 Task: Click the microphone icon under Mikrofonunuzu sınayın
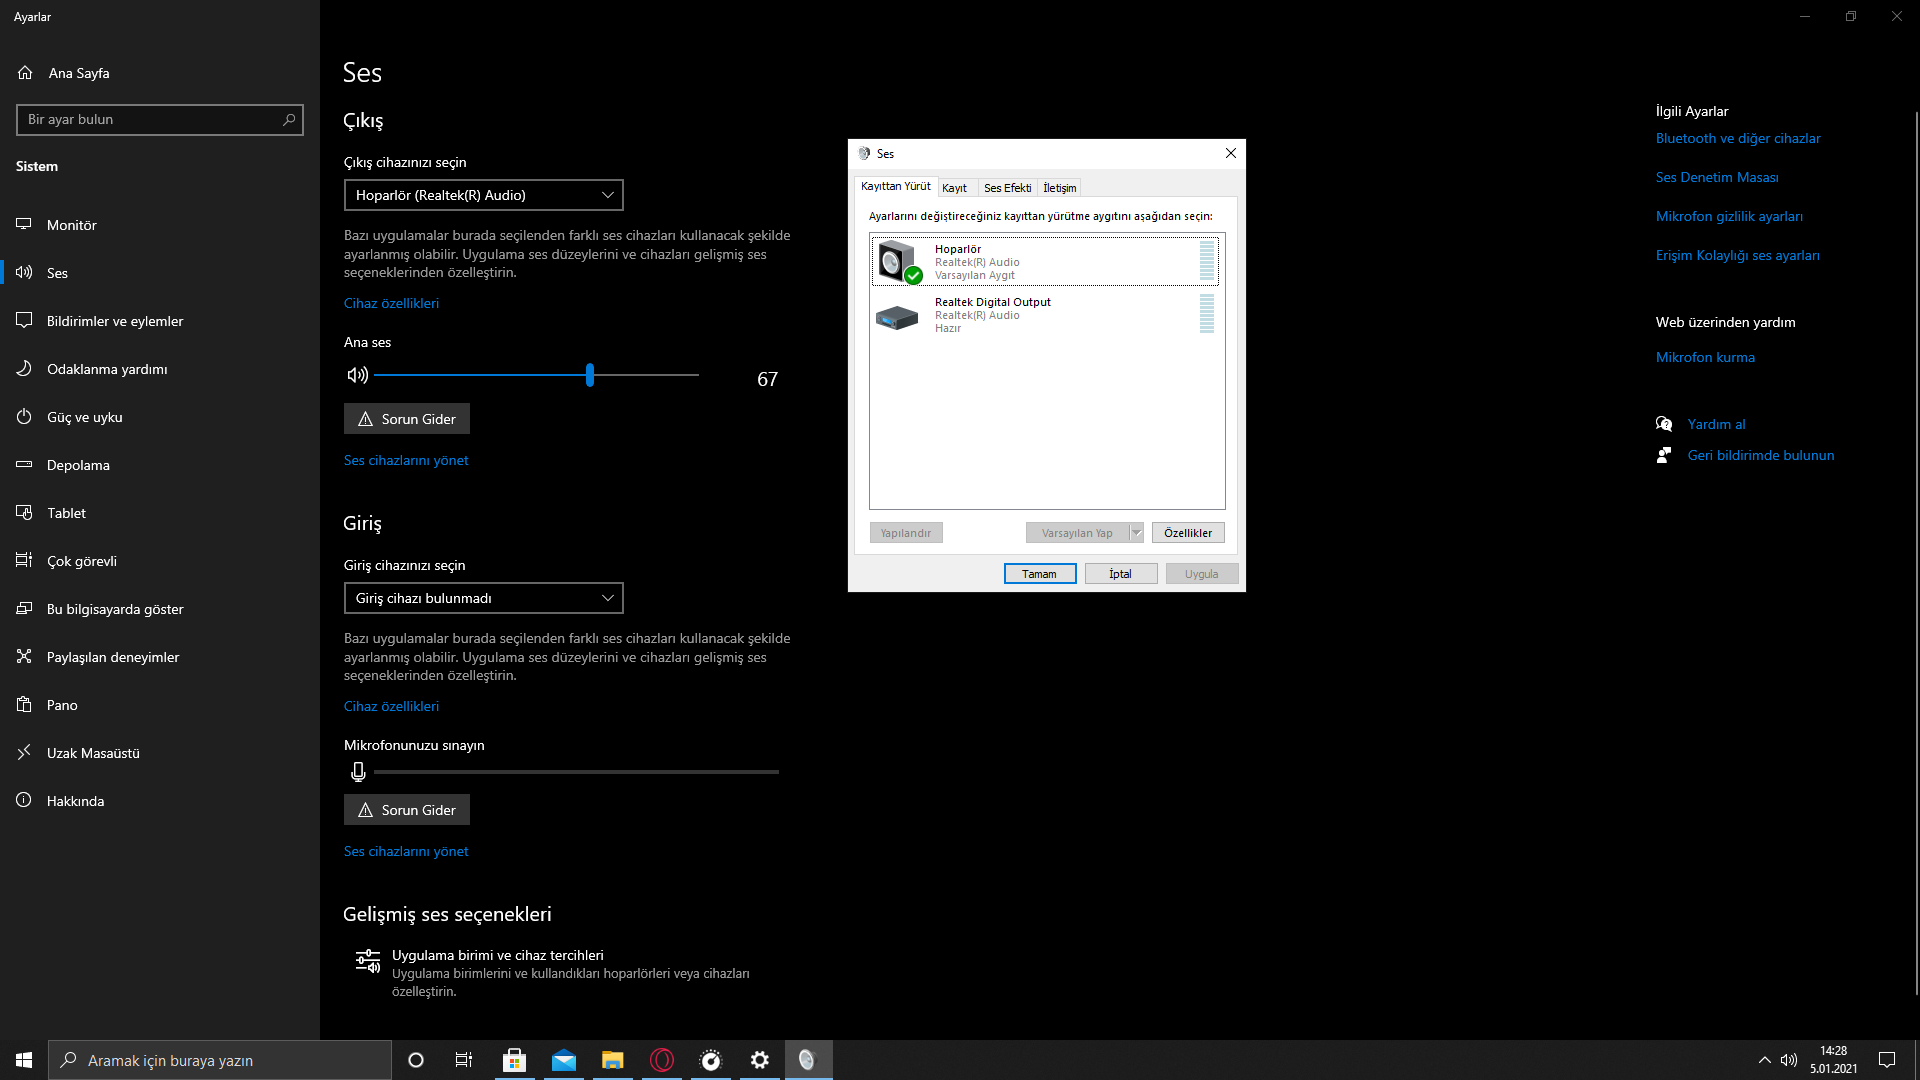[x=358, y=772]
